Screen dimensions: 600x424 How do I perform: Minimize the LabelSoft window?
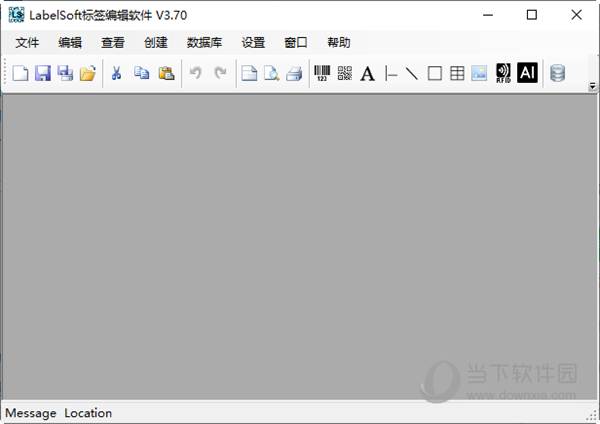pyautogui.click(x=488, y=15)
